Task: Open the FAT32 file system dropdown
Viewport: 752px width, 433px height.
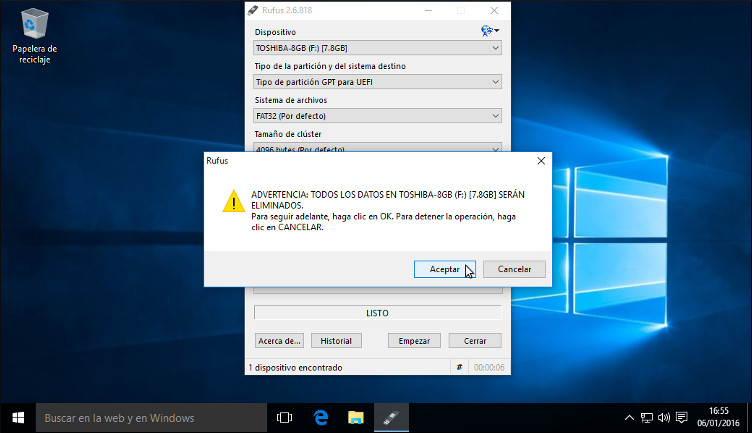Action: [x=377, y=116]
